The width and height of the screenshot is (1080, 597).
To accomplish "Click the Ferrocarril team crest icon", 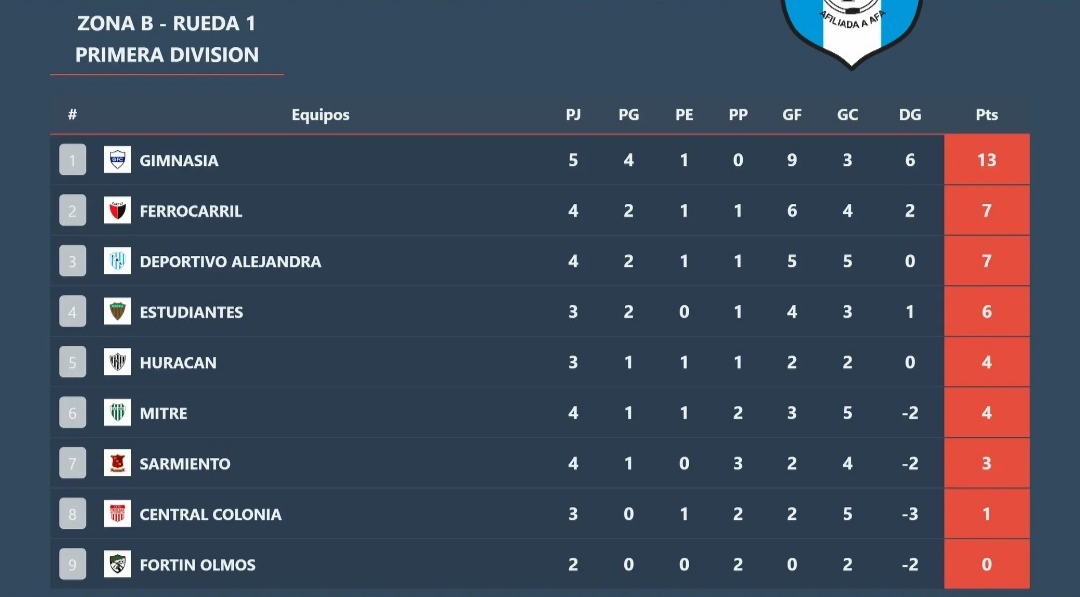I will pyautogui.click(x=117, y=211).
